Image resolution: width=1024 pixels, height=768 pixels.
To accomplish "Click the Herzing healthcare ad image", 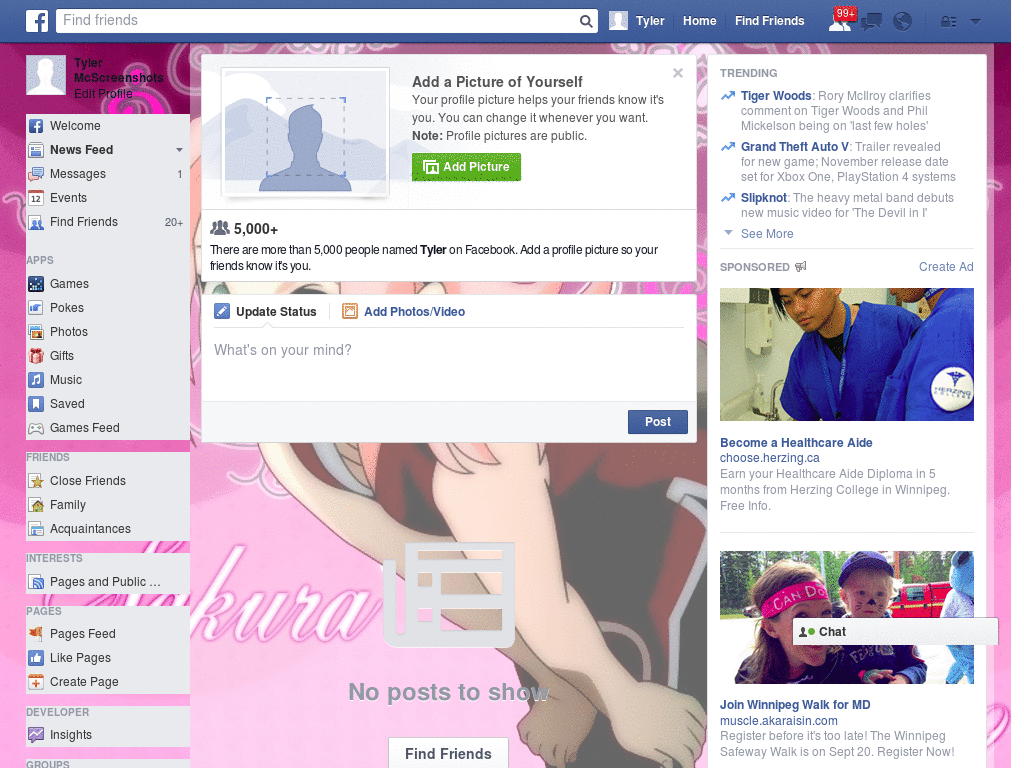I will point(846,355).
